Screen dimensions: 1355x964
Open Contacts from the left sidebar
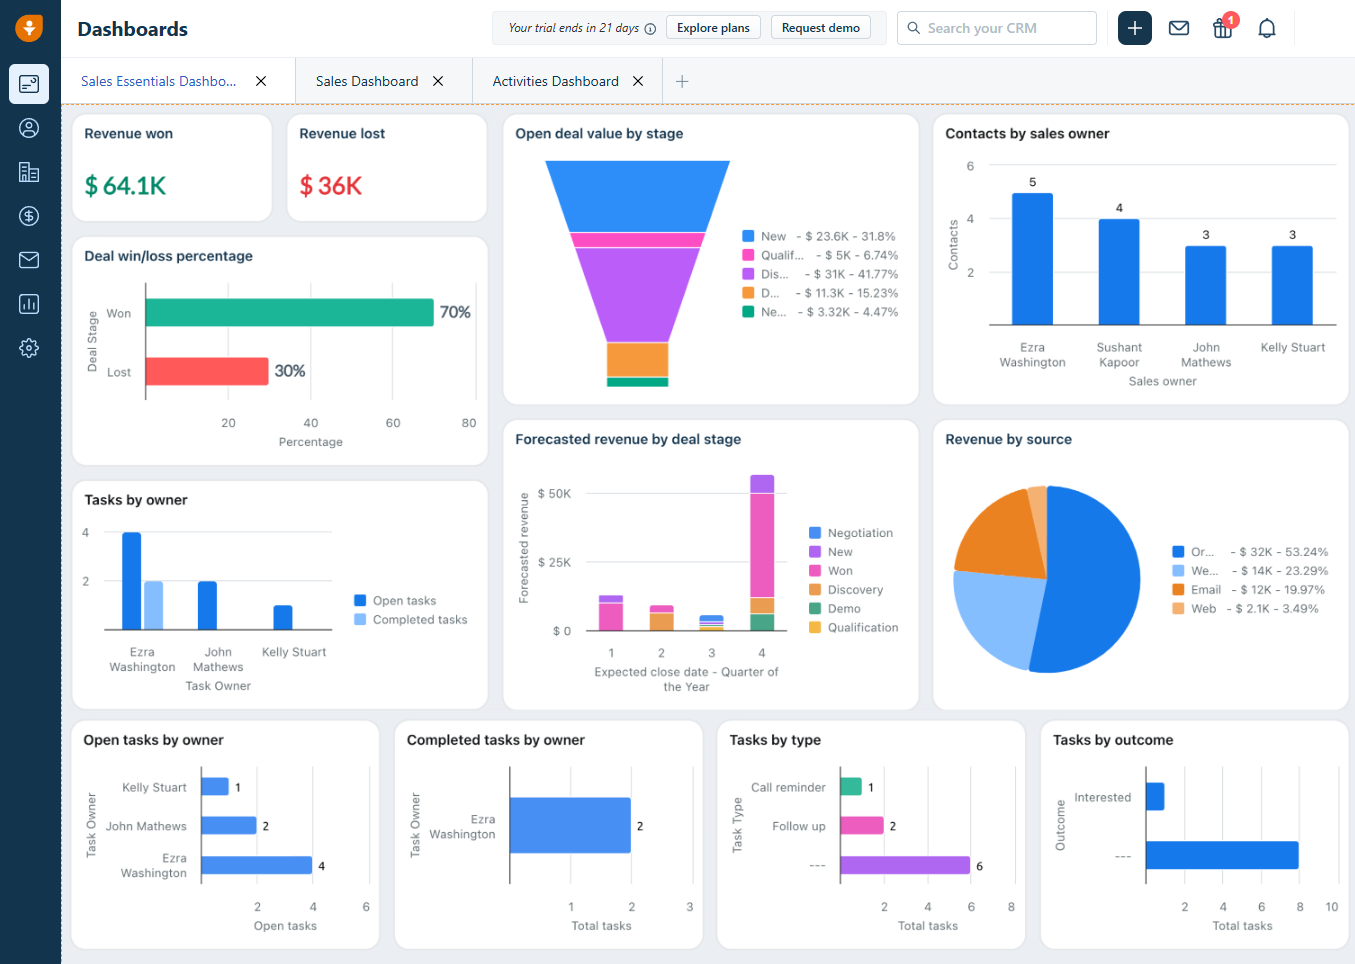coord(28,128)
